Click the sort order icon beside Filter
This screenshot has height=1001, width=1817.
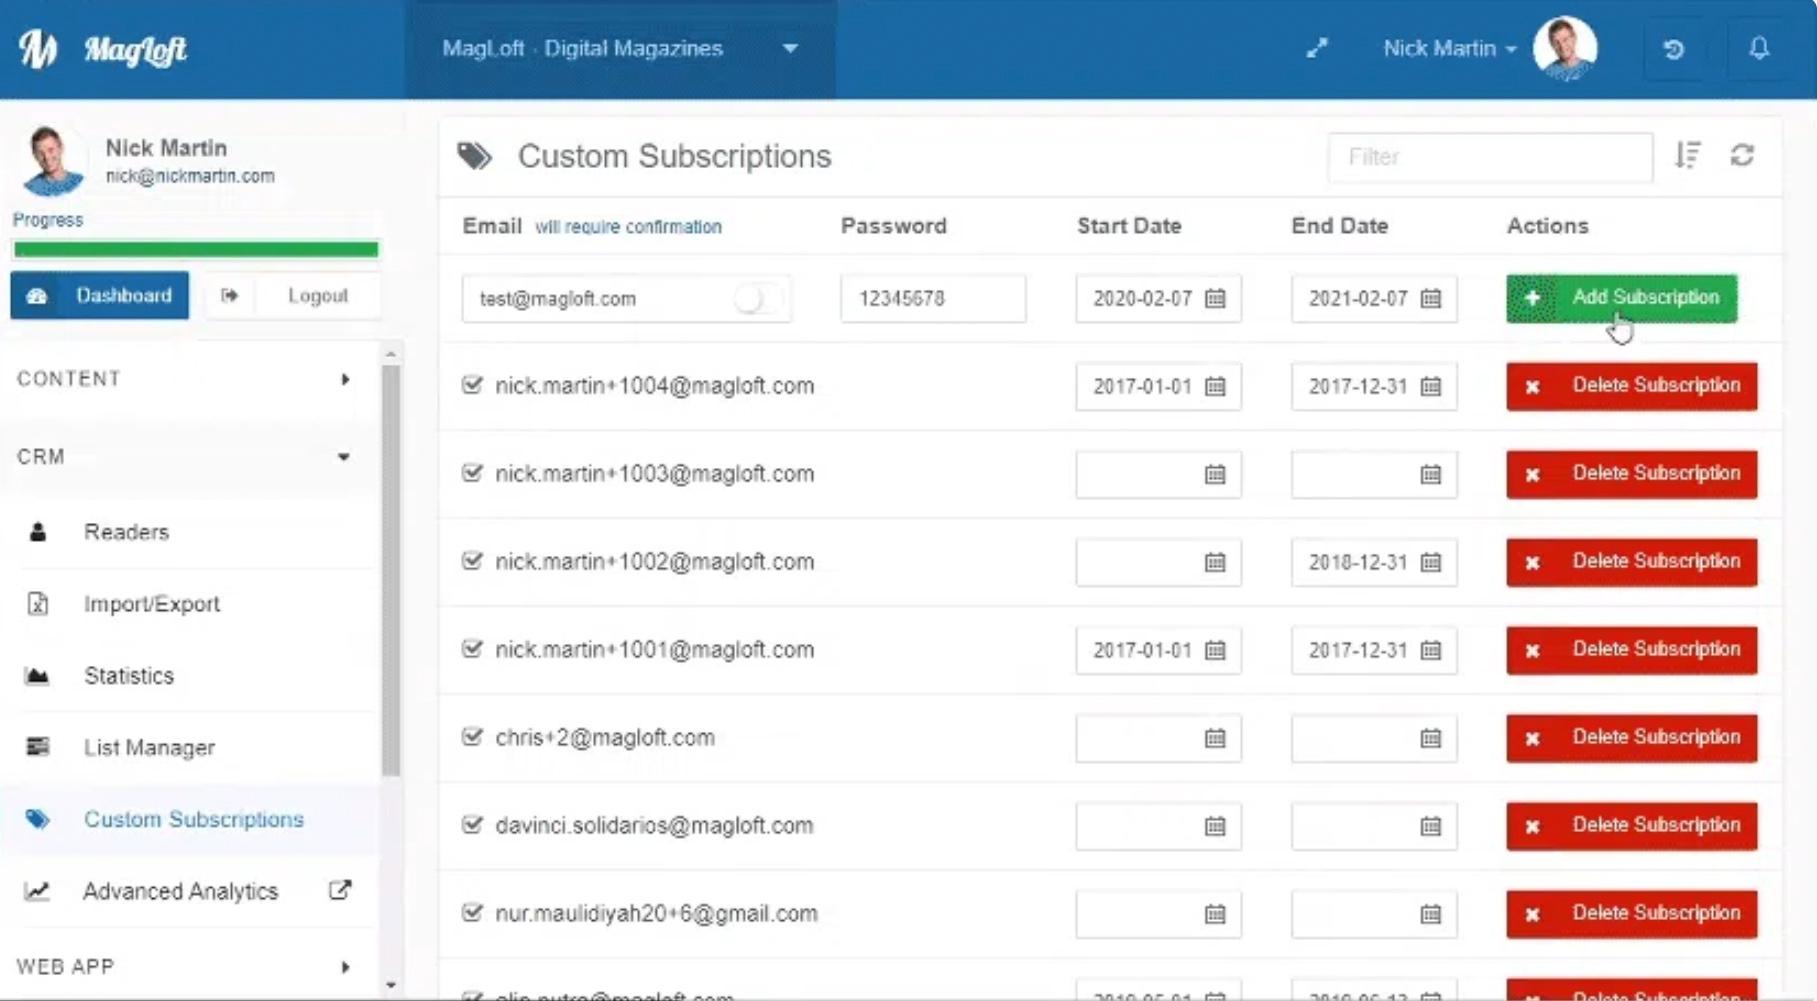(1688, 156)
